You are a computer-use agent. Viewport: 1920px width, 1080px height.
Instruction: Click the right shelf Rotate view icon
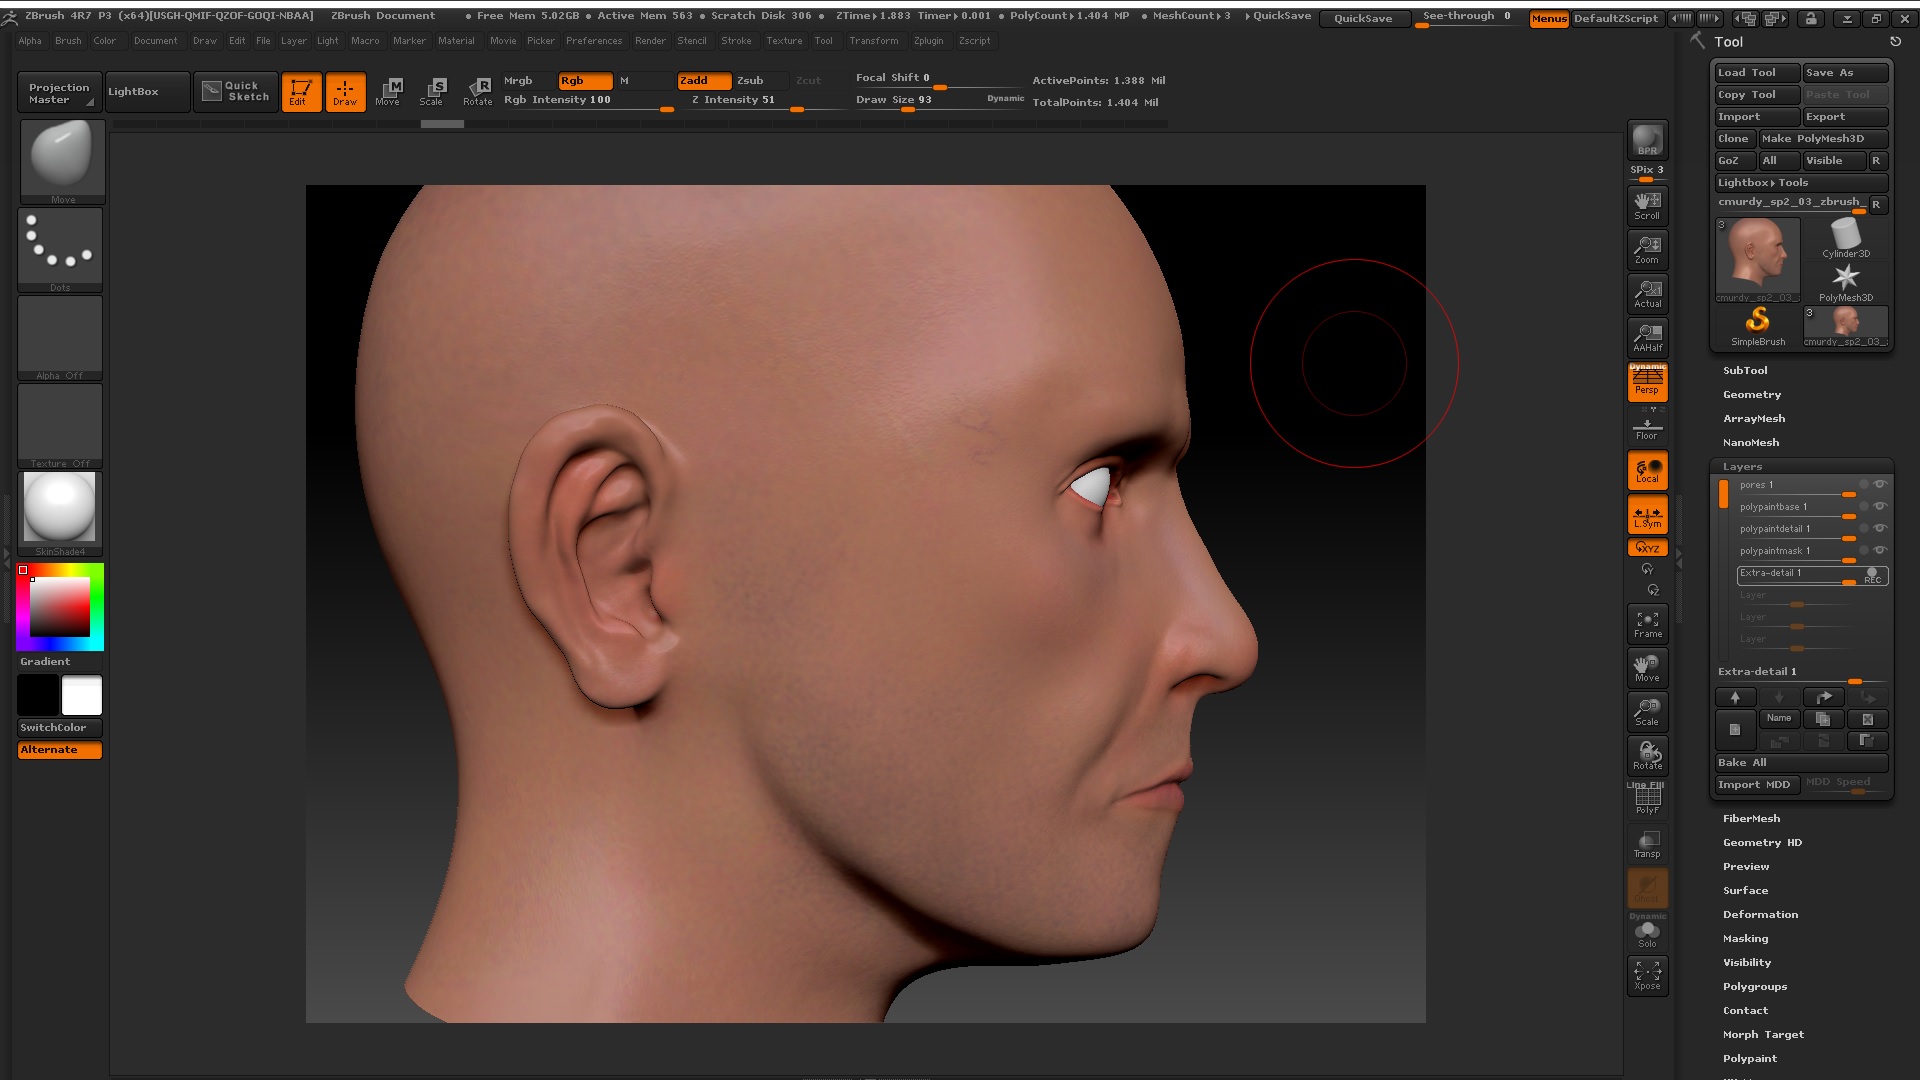[x=1647, y=755]
